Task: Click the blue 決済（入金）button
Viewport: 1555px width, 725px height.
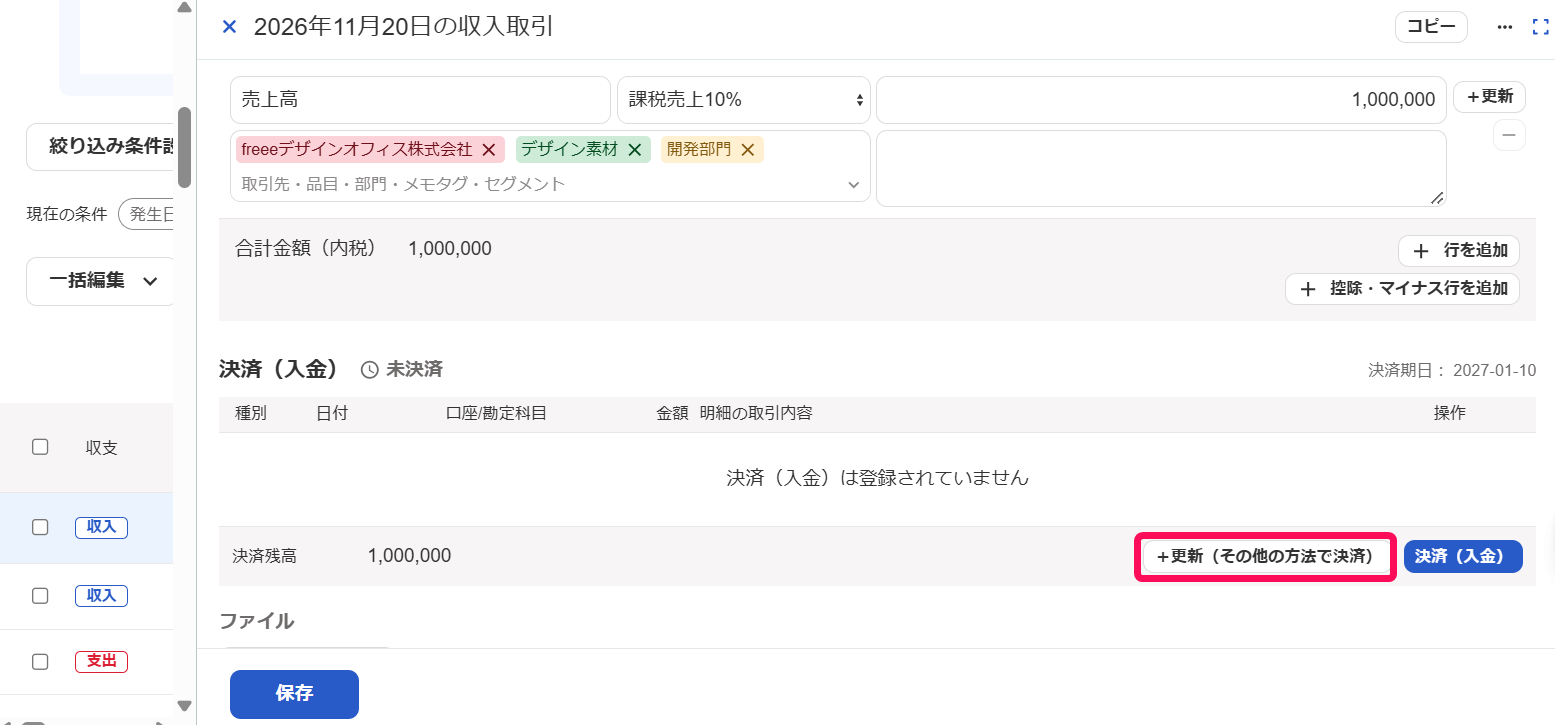Action: [1463, 557]
